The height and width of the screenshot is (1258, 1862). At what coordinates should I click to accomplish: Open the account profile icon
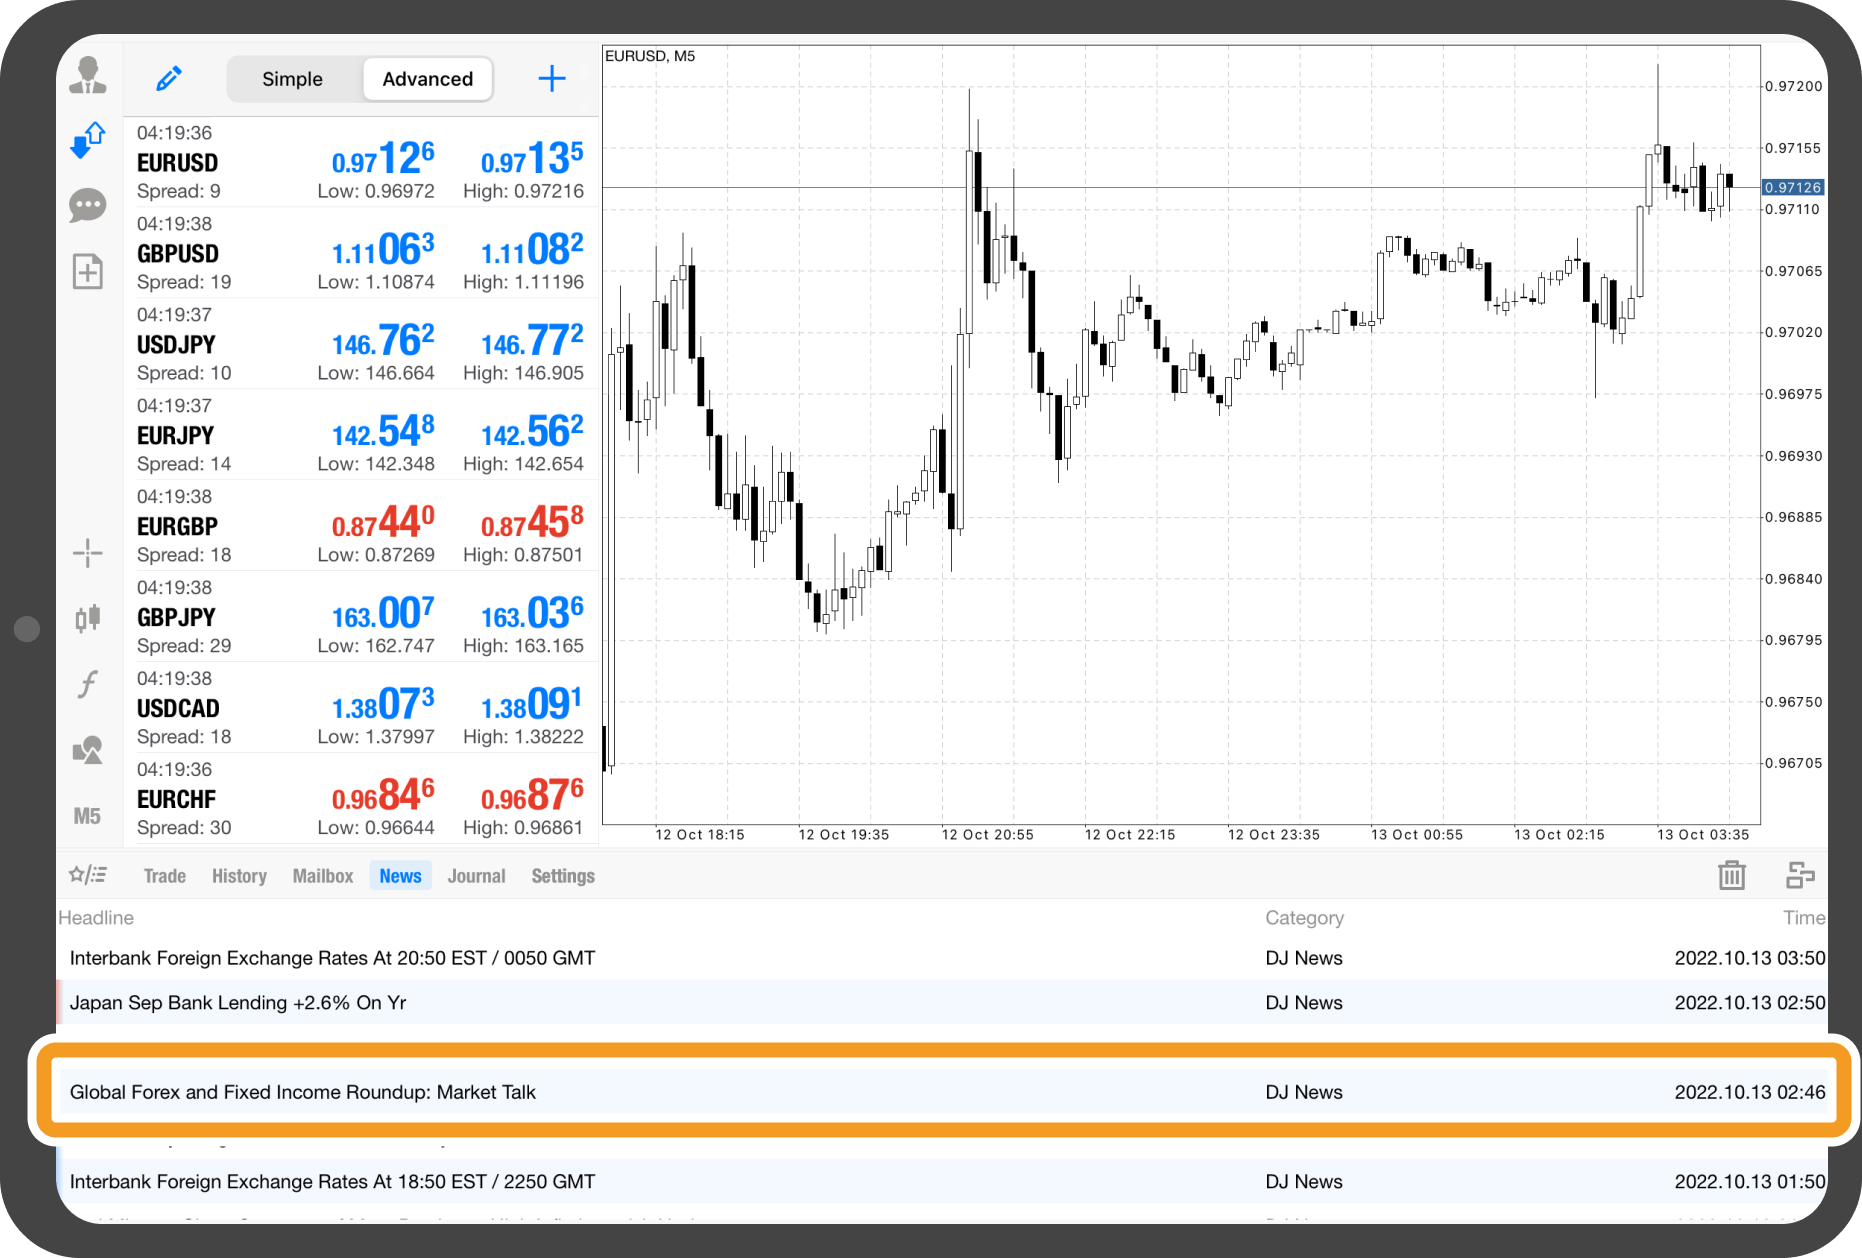click(88, 76)
